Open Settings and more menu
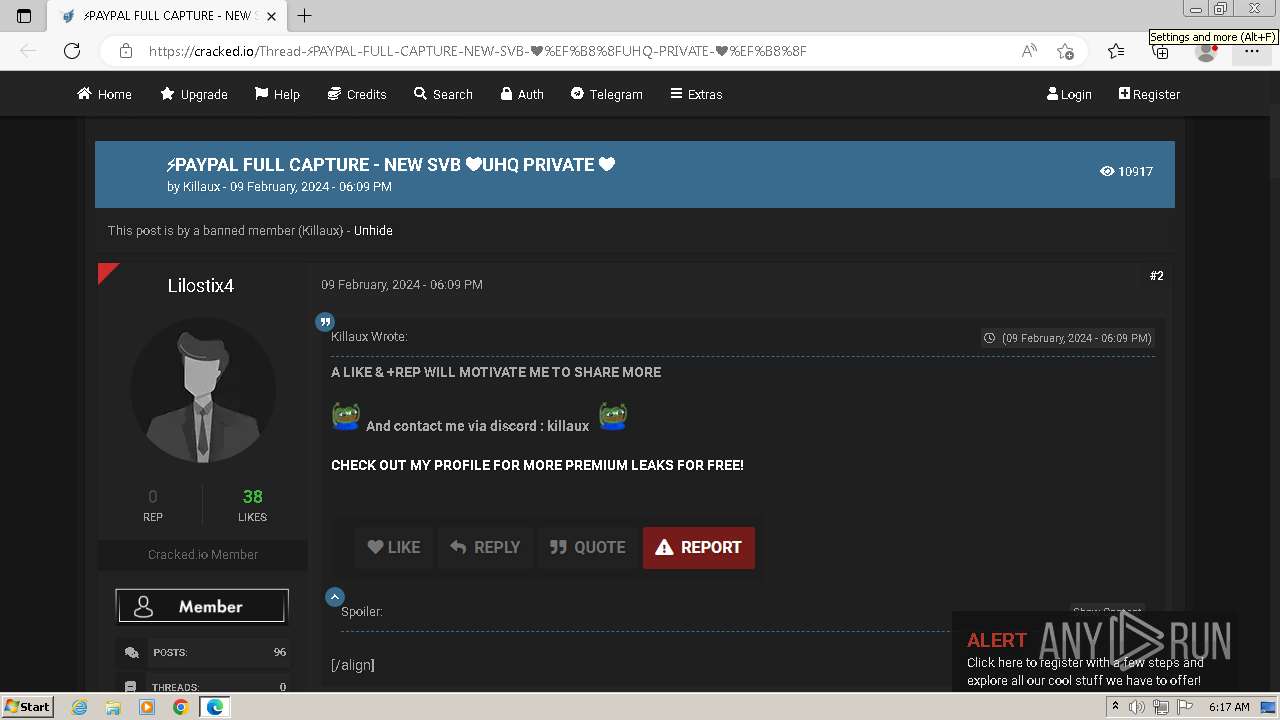This screenshot has height=720, width=1280. tap(1252, 51)
